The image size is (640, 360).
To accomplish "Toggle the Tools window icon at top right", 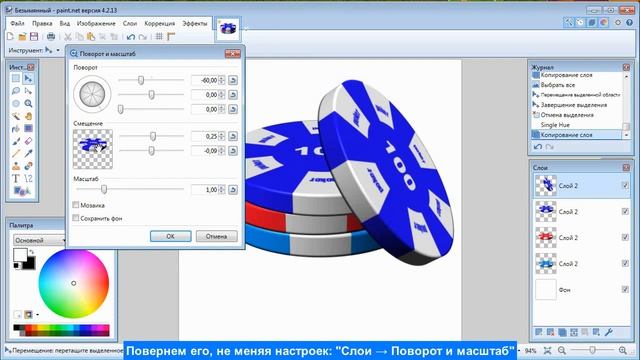I will point(568,23).
